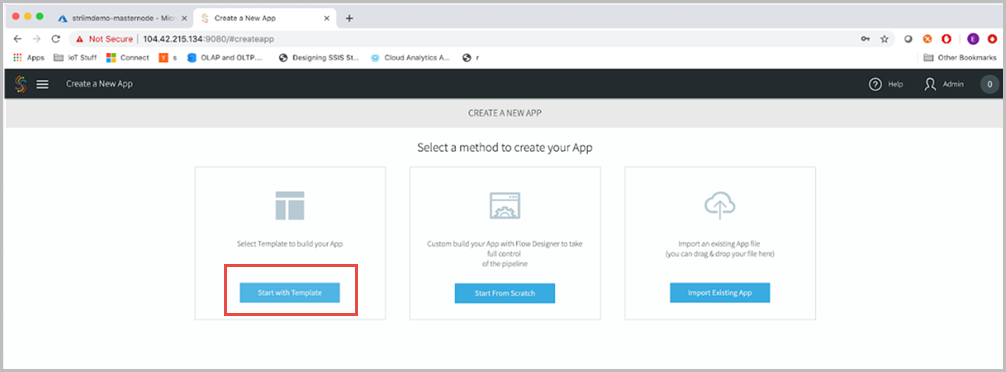Click the orange circle extension icon
Image resolution: width=1006 pixels, height=372 pixels.
[x=927, y=39]
